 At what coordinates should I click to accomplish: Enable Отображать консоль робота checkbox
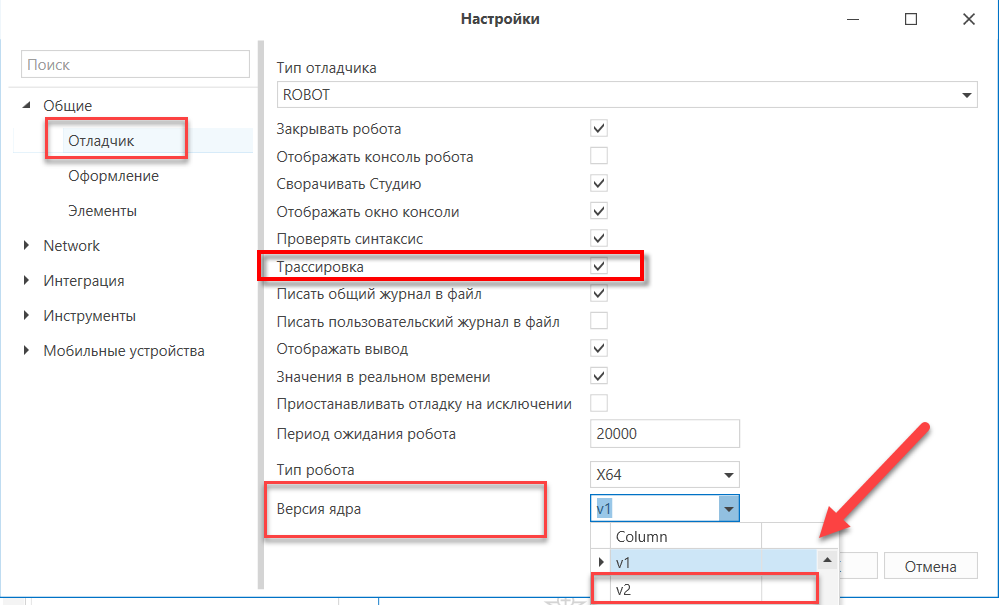(599, 156)
